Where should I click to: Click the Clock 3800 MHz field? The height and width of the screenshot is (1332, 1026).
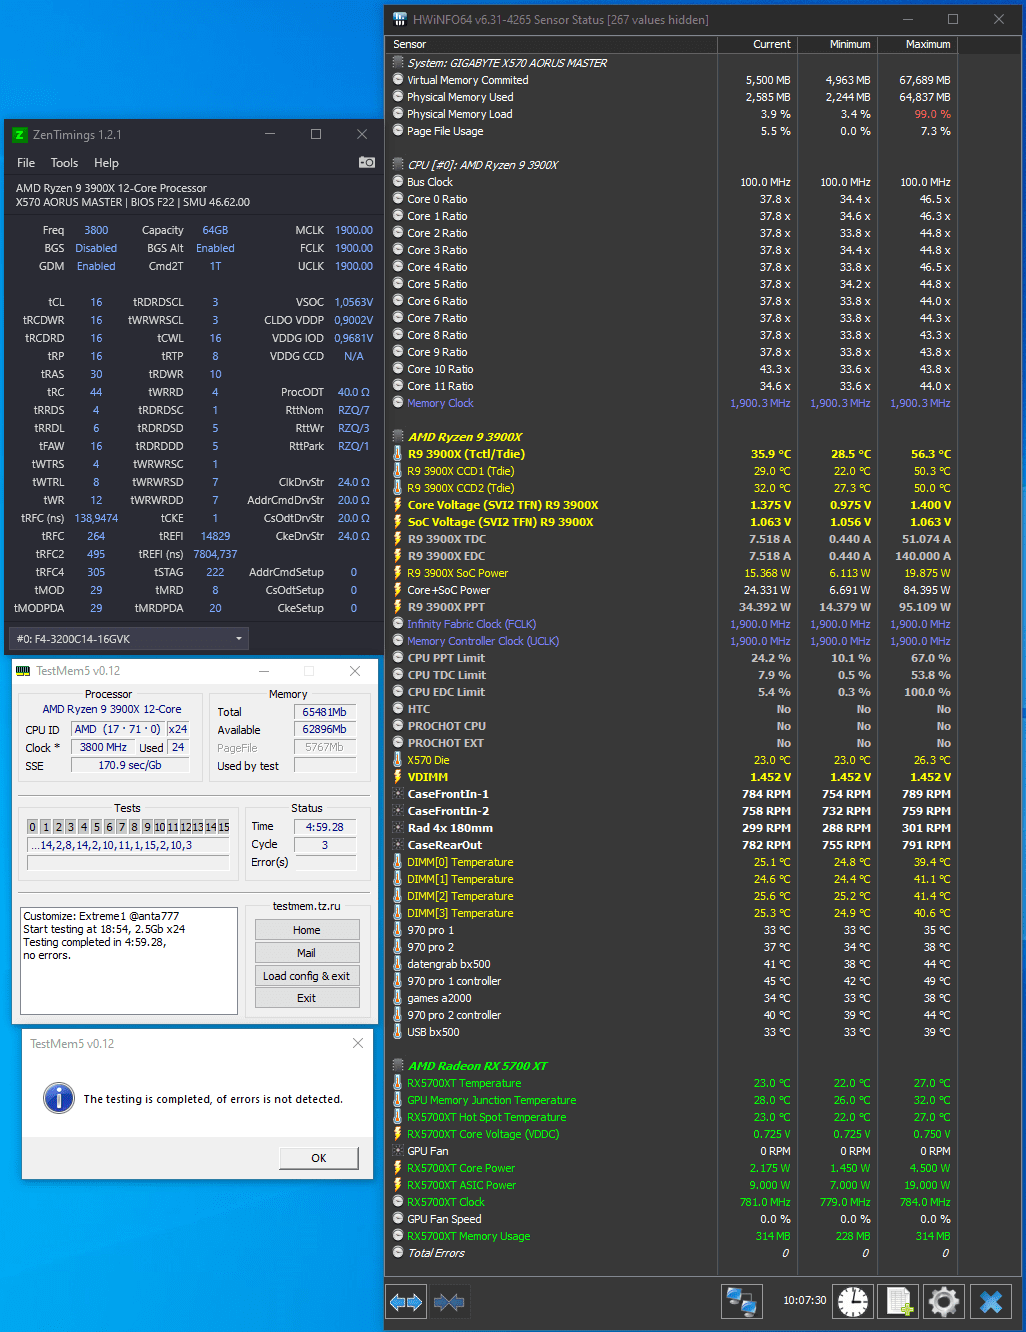click(x=104, y=747)
